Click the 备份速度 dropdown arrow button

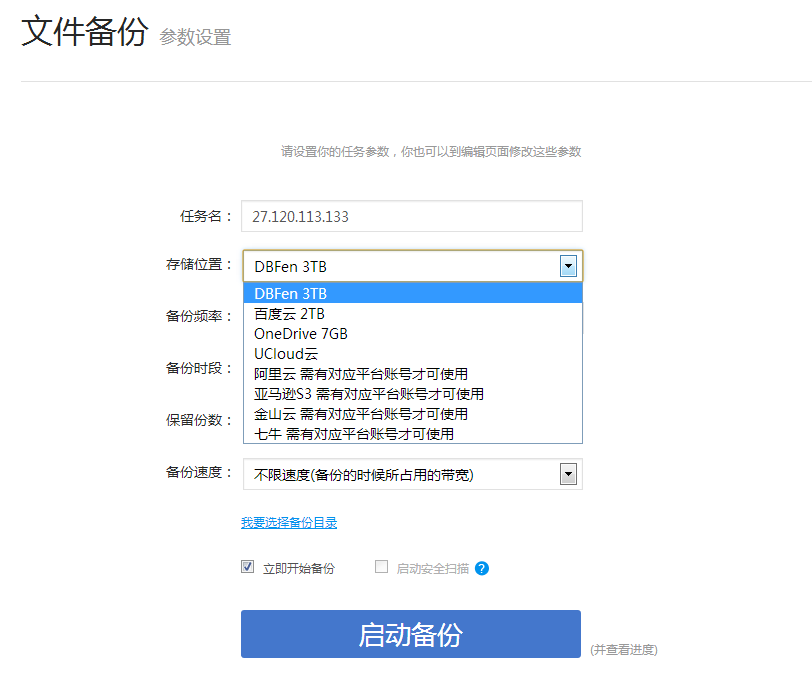coord(568,474)
